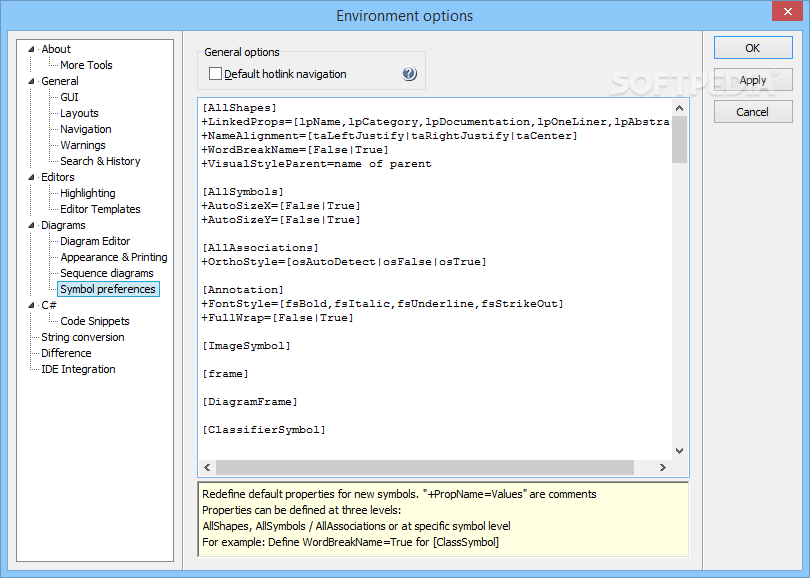Click the [DiagramFrame] section header
Image resolution: width=810 pixels, height=578 pixels.
[250, 401]
